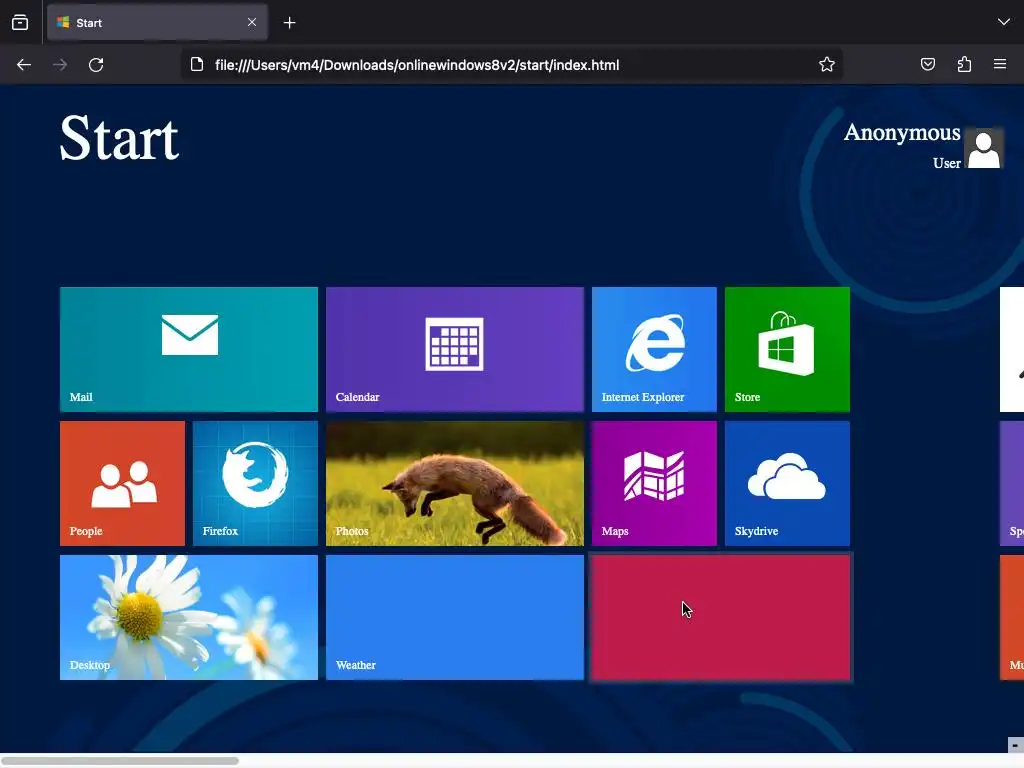The width and height of the screenshot is (1024, 768).
Task: Open the browser application menu
Action: pos(1000,64)
